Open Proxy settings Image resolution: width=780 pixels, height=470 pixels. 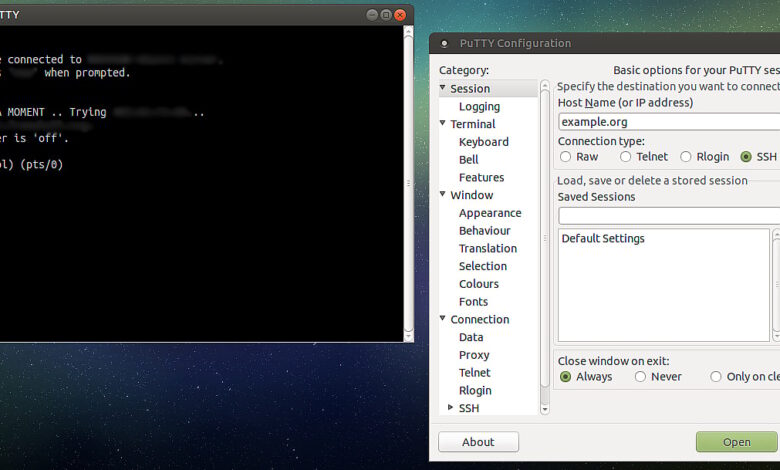(x=474, y=355)
